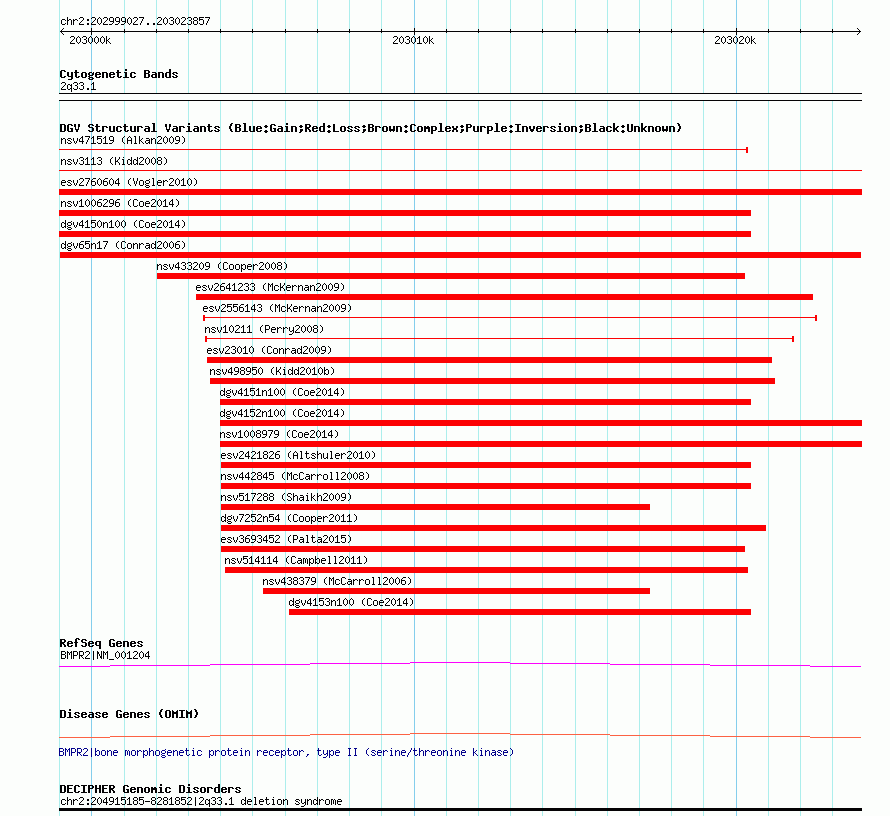890x816 pixels.
Task: Click the 203000k ruler tick label
Action: pos(90,40)
